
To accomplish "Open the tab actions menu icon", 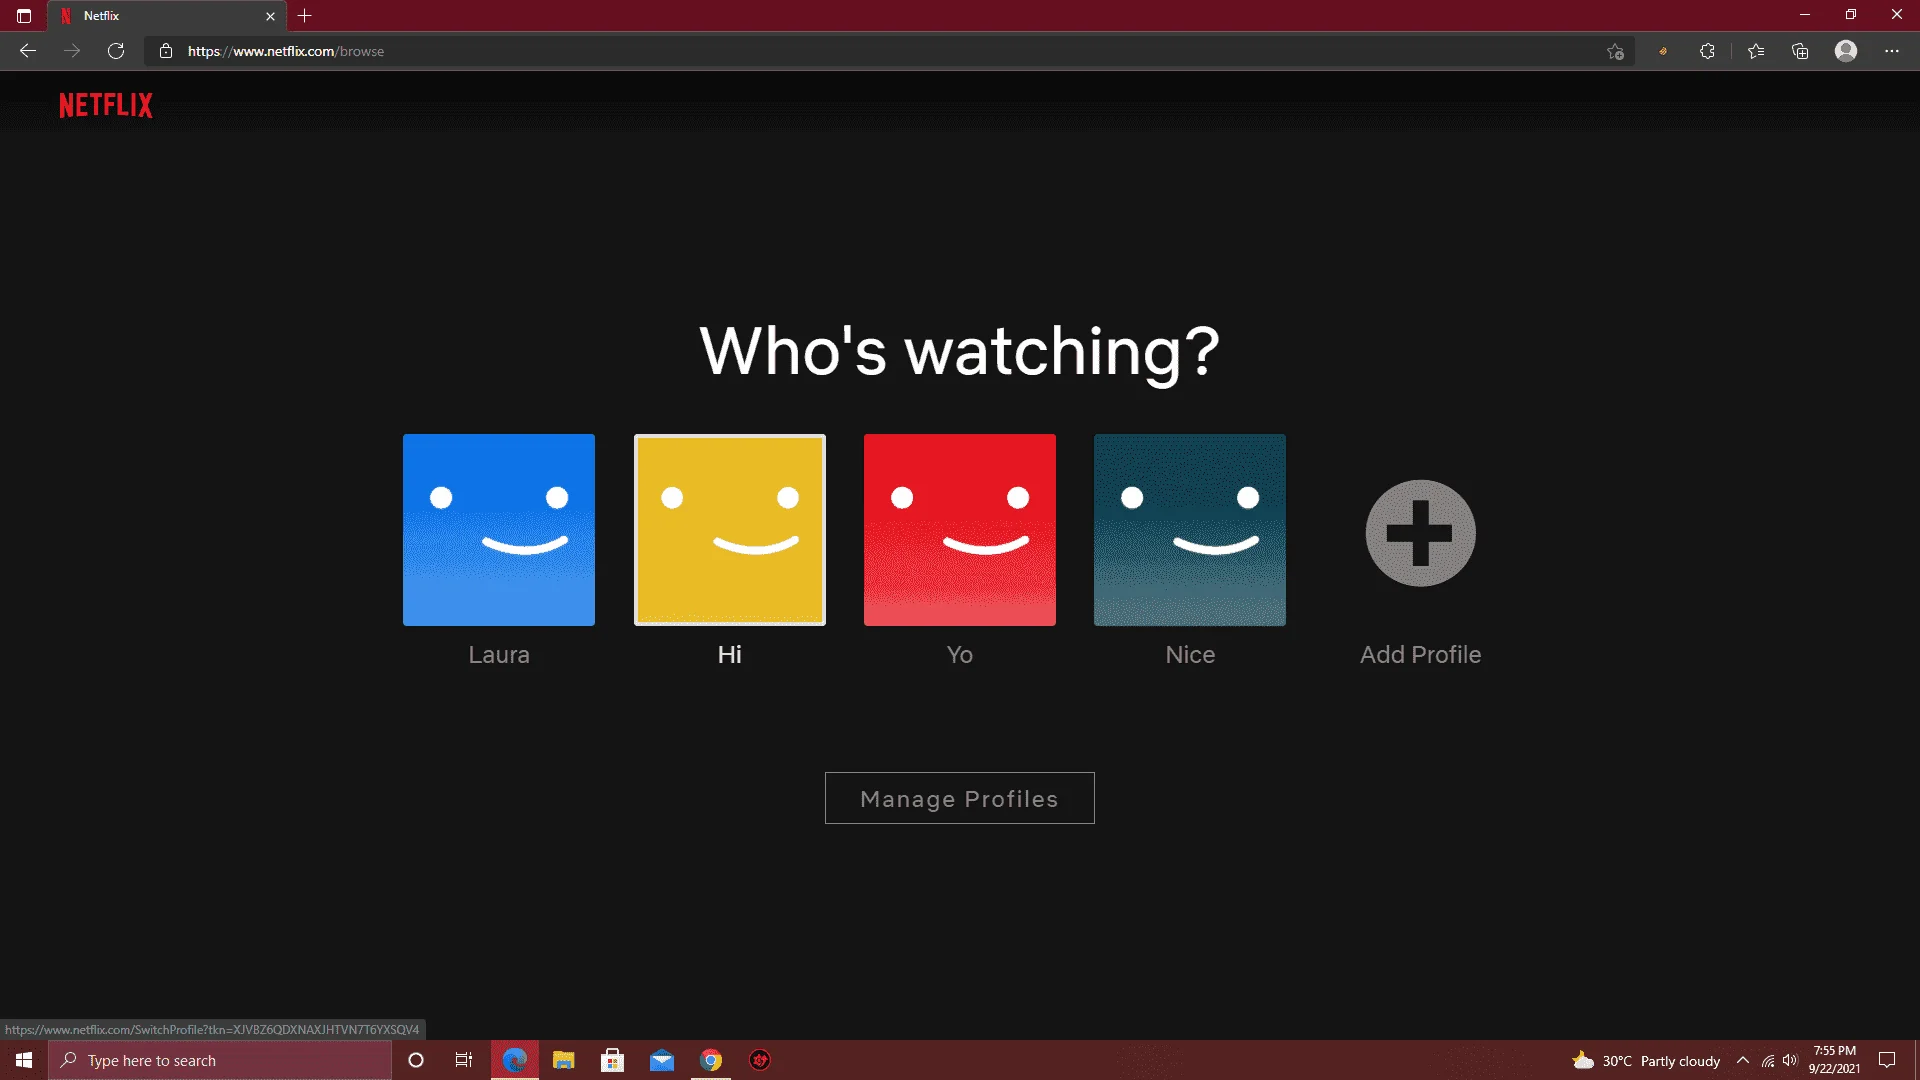I will (24, 16).
